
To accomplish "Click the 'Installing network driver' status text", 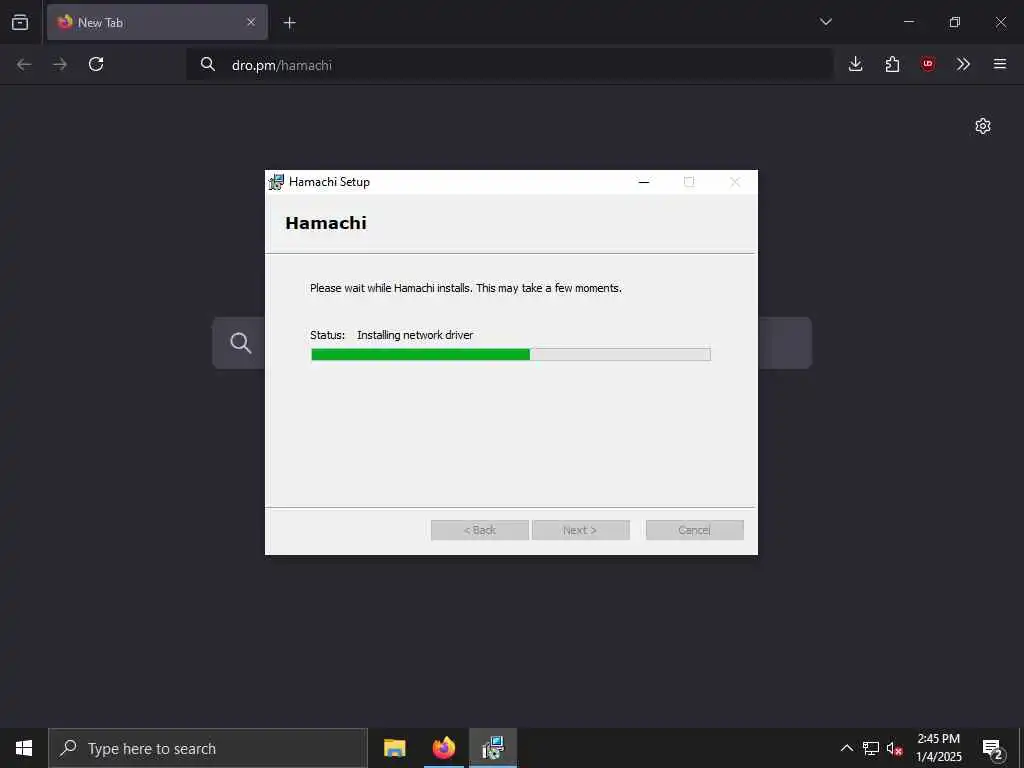I will [415, 335].
